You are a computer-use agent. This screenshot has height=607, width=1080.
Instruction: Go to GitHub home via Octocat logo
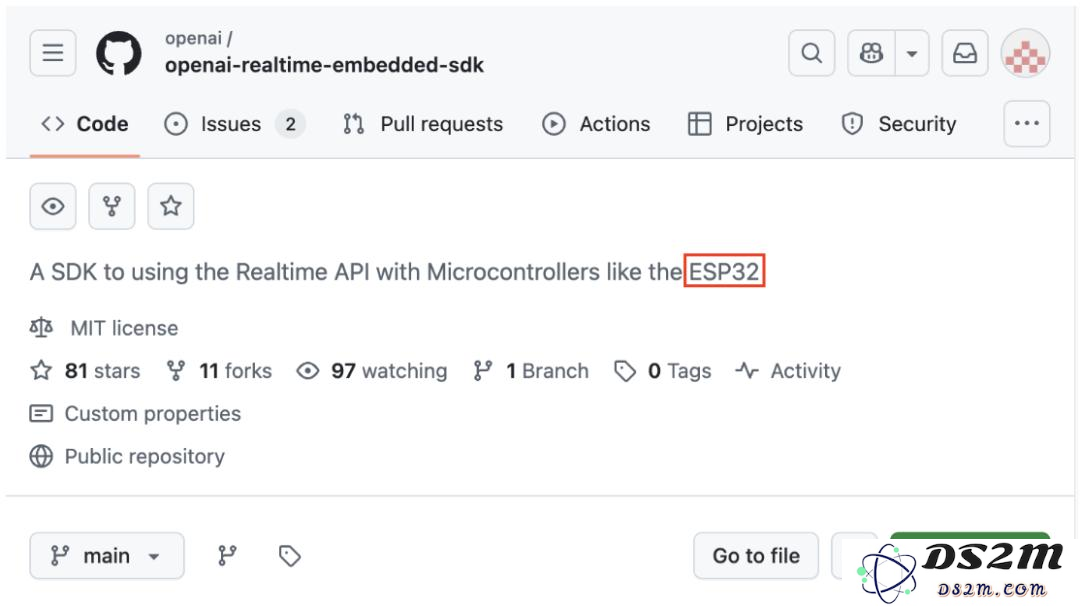coord(118,53)
